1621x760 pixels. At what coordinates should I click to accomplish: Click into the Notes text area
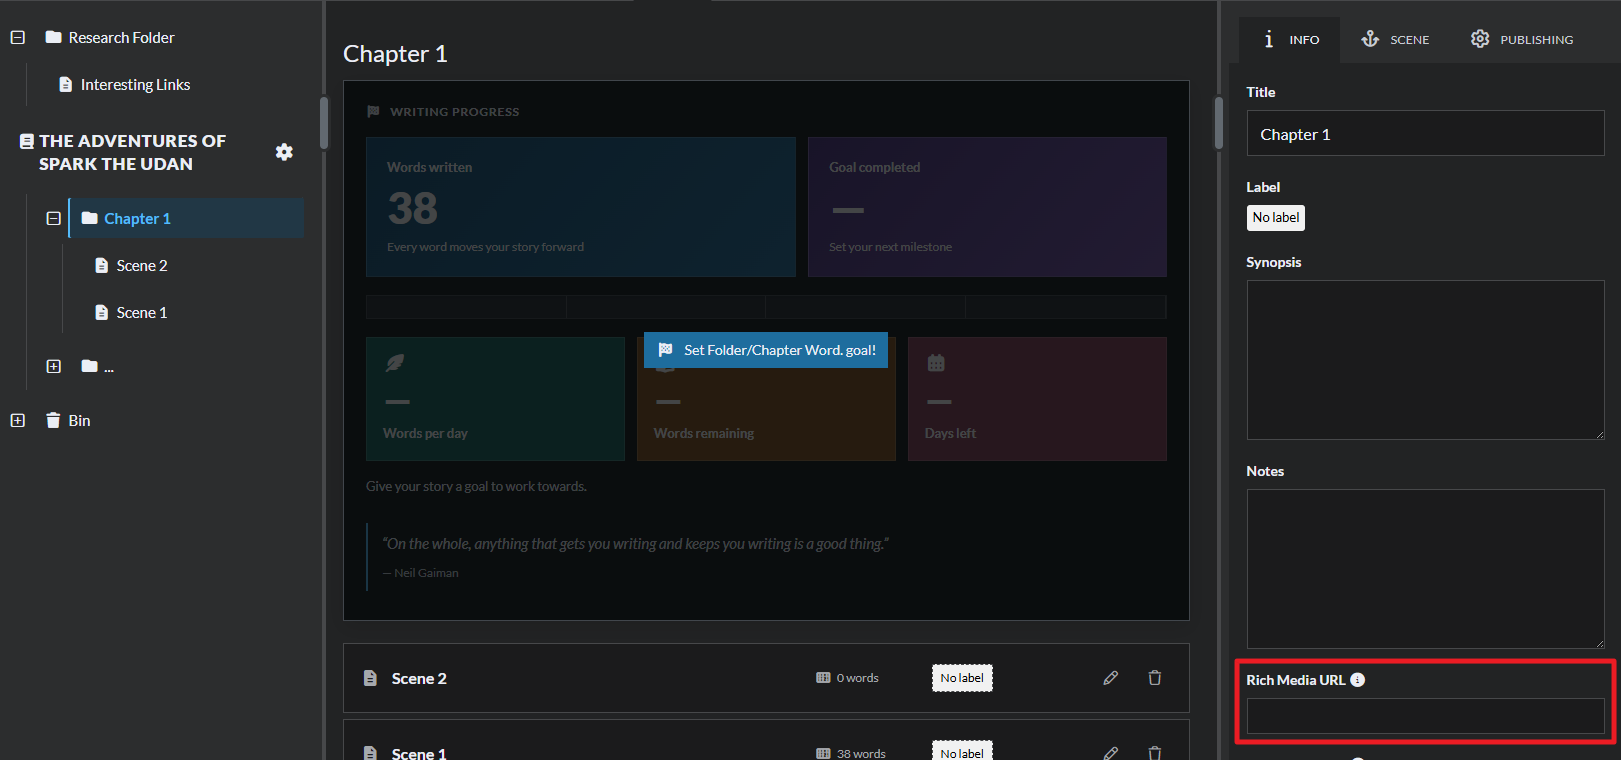point(1425,569)
